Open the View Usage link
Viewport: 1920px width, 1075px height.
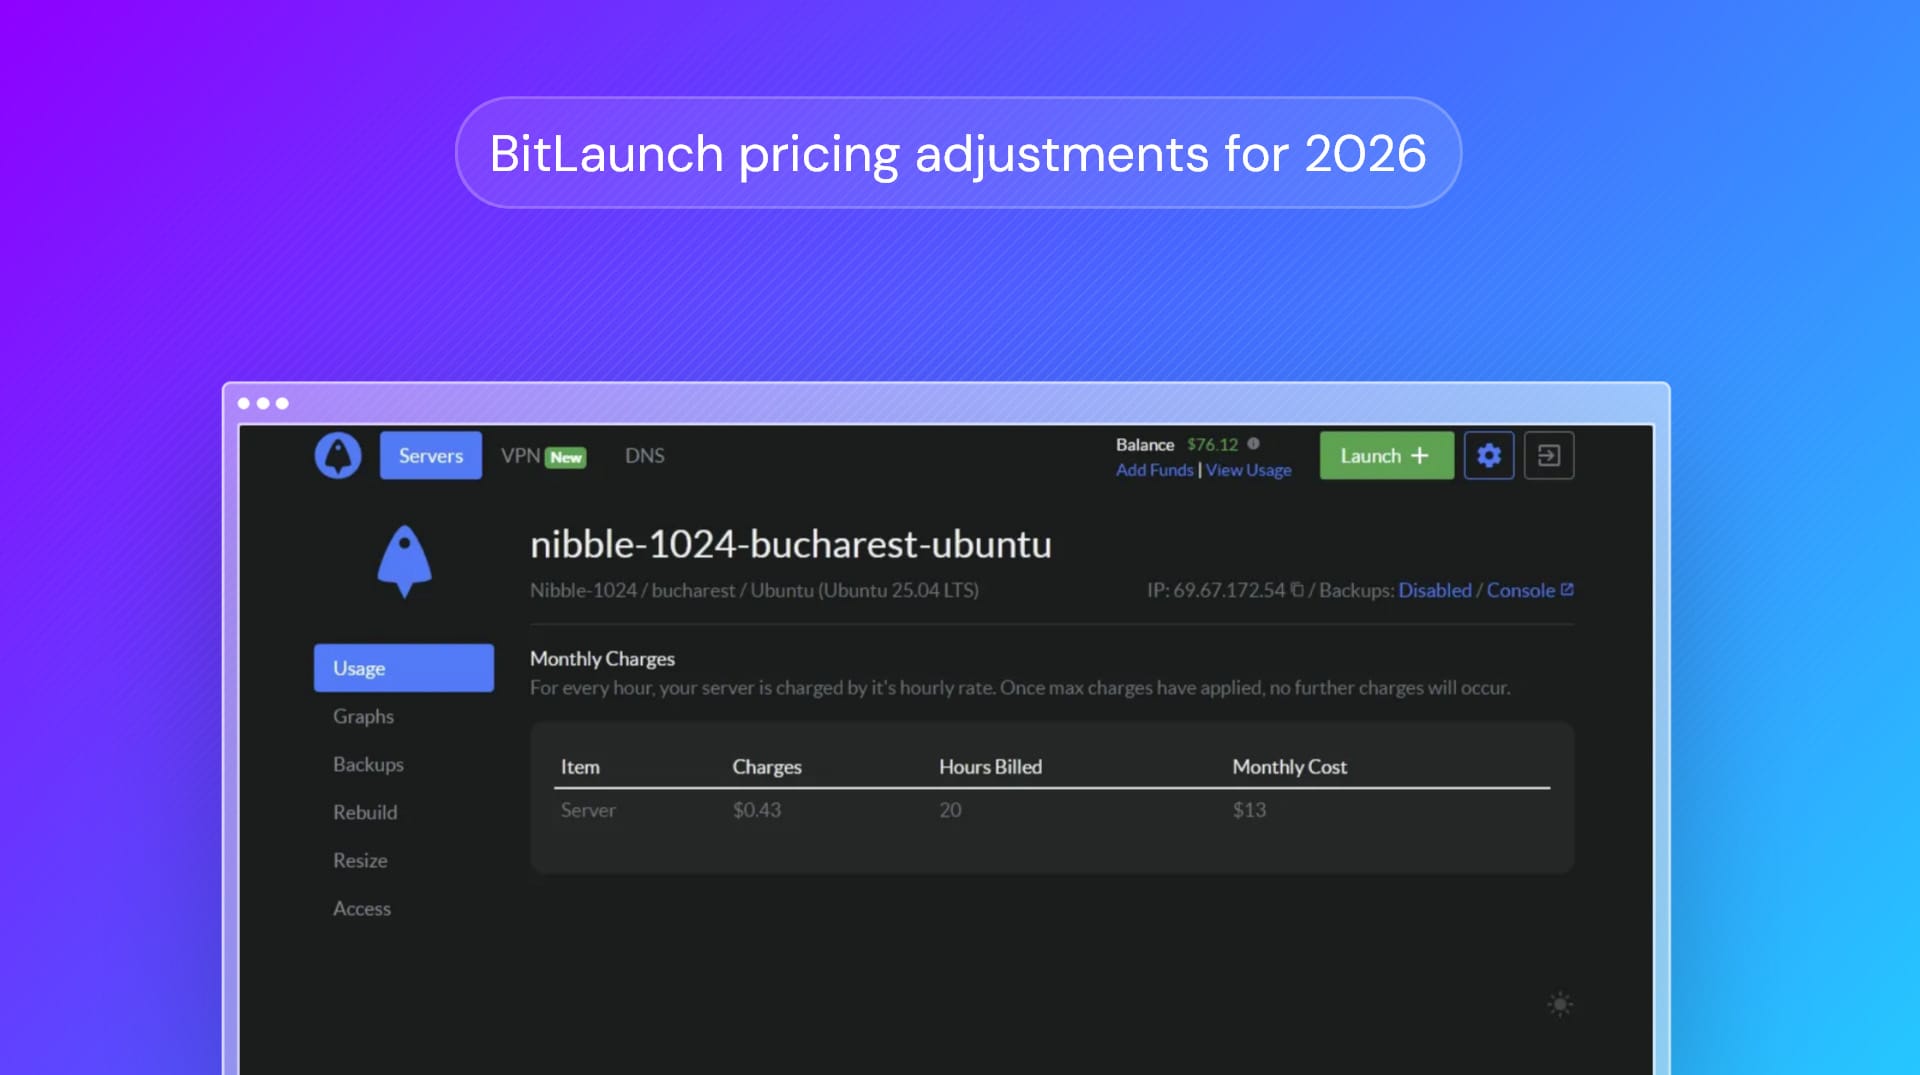[x=1249, y=470]
